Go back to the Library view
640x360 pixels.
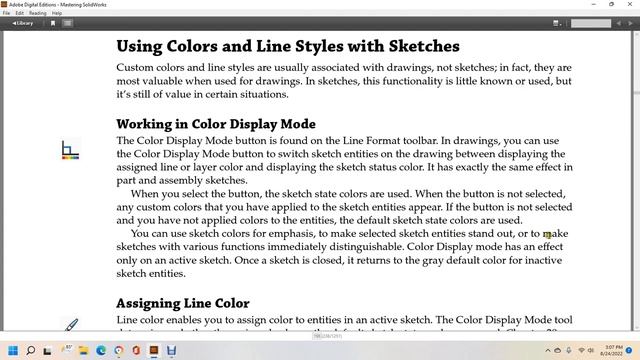(22, 23)
